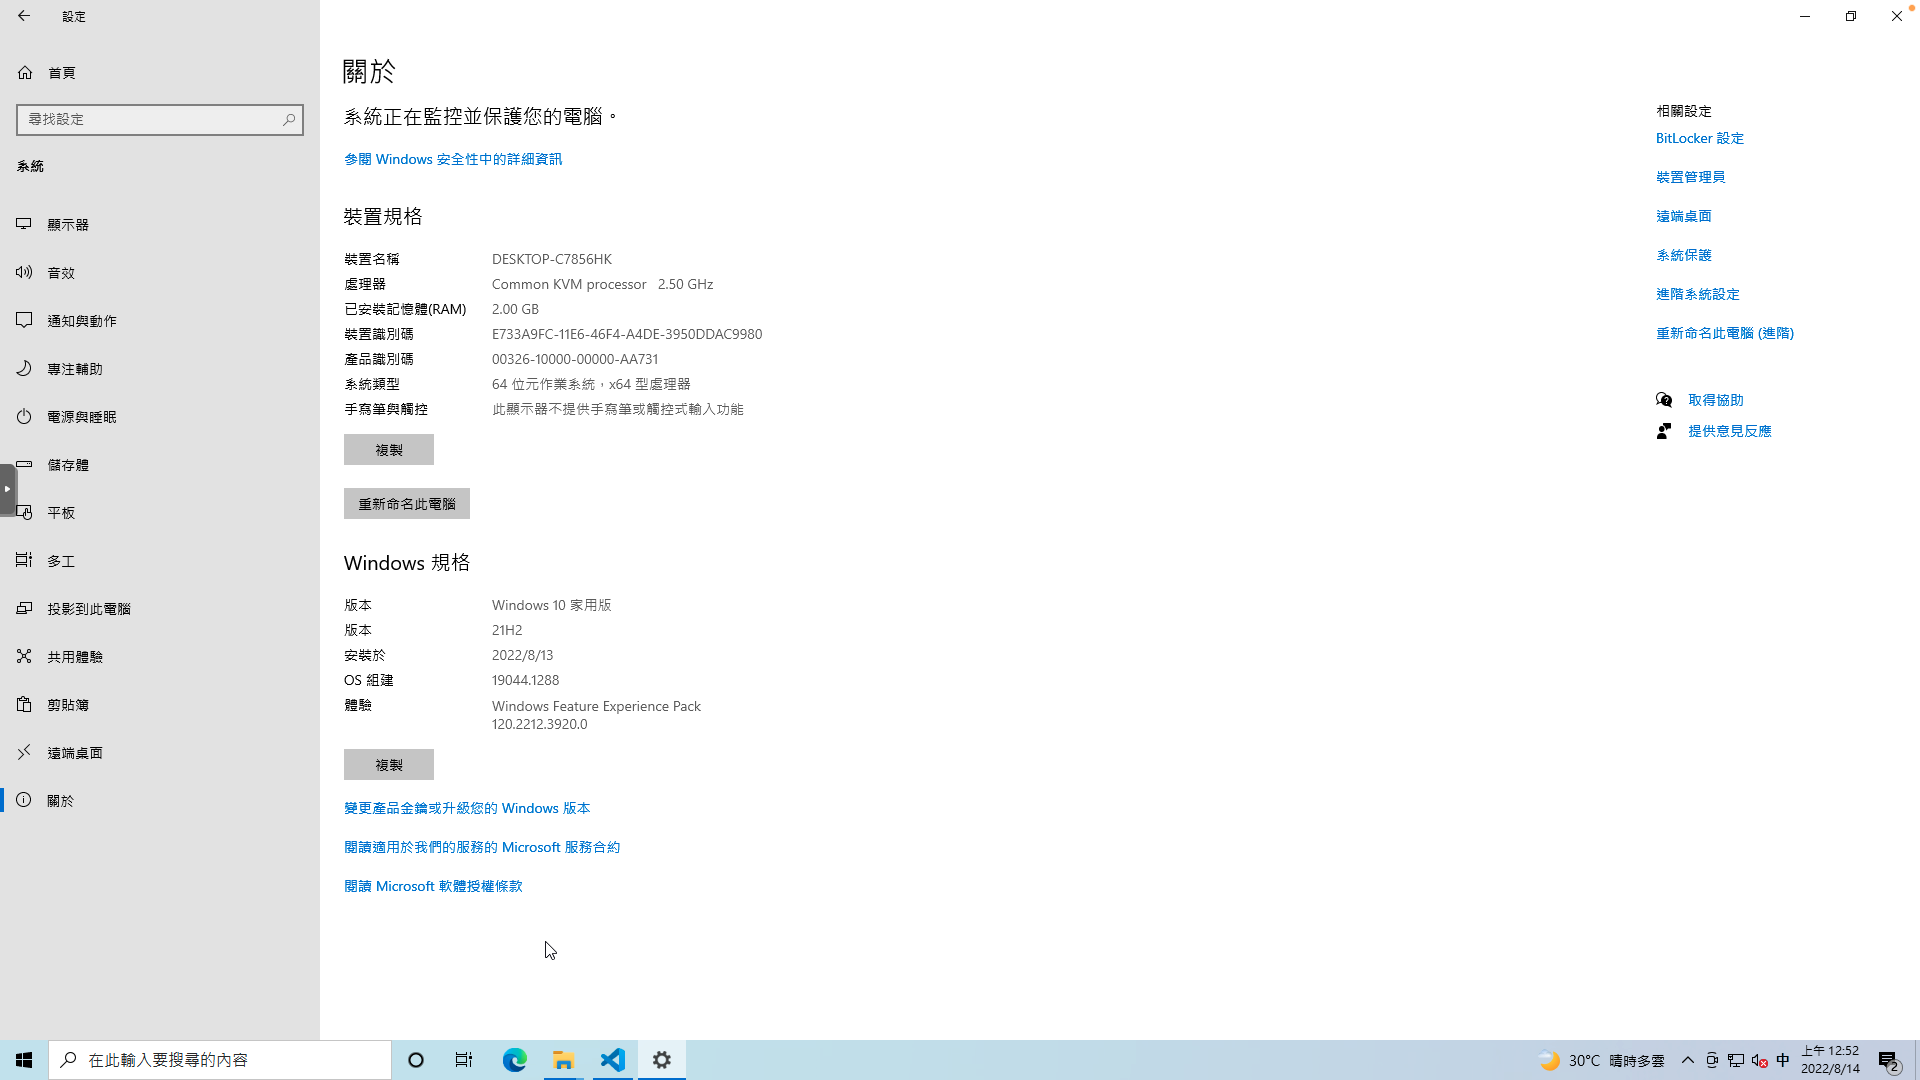Open 剪貼簿 clipboard settings
The height and width of the screenshot is (1080, 1920).
[x=160, y=705]
